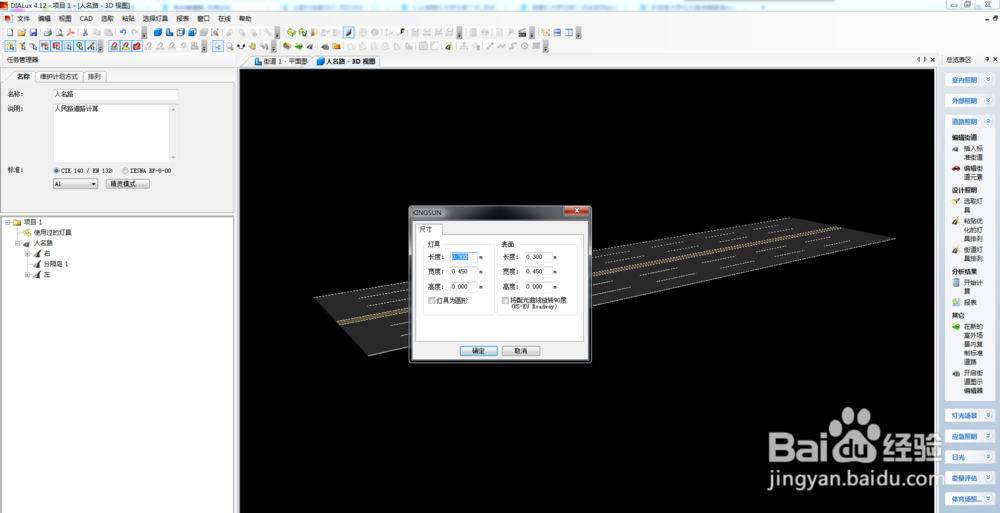The width and height of the screenshot is (1000, 513).
Task: Switch to the 街道 1 - 平面图 tab
Action: click(x=281, y=61)
